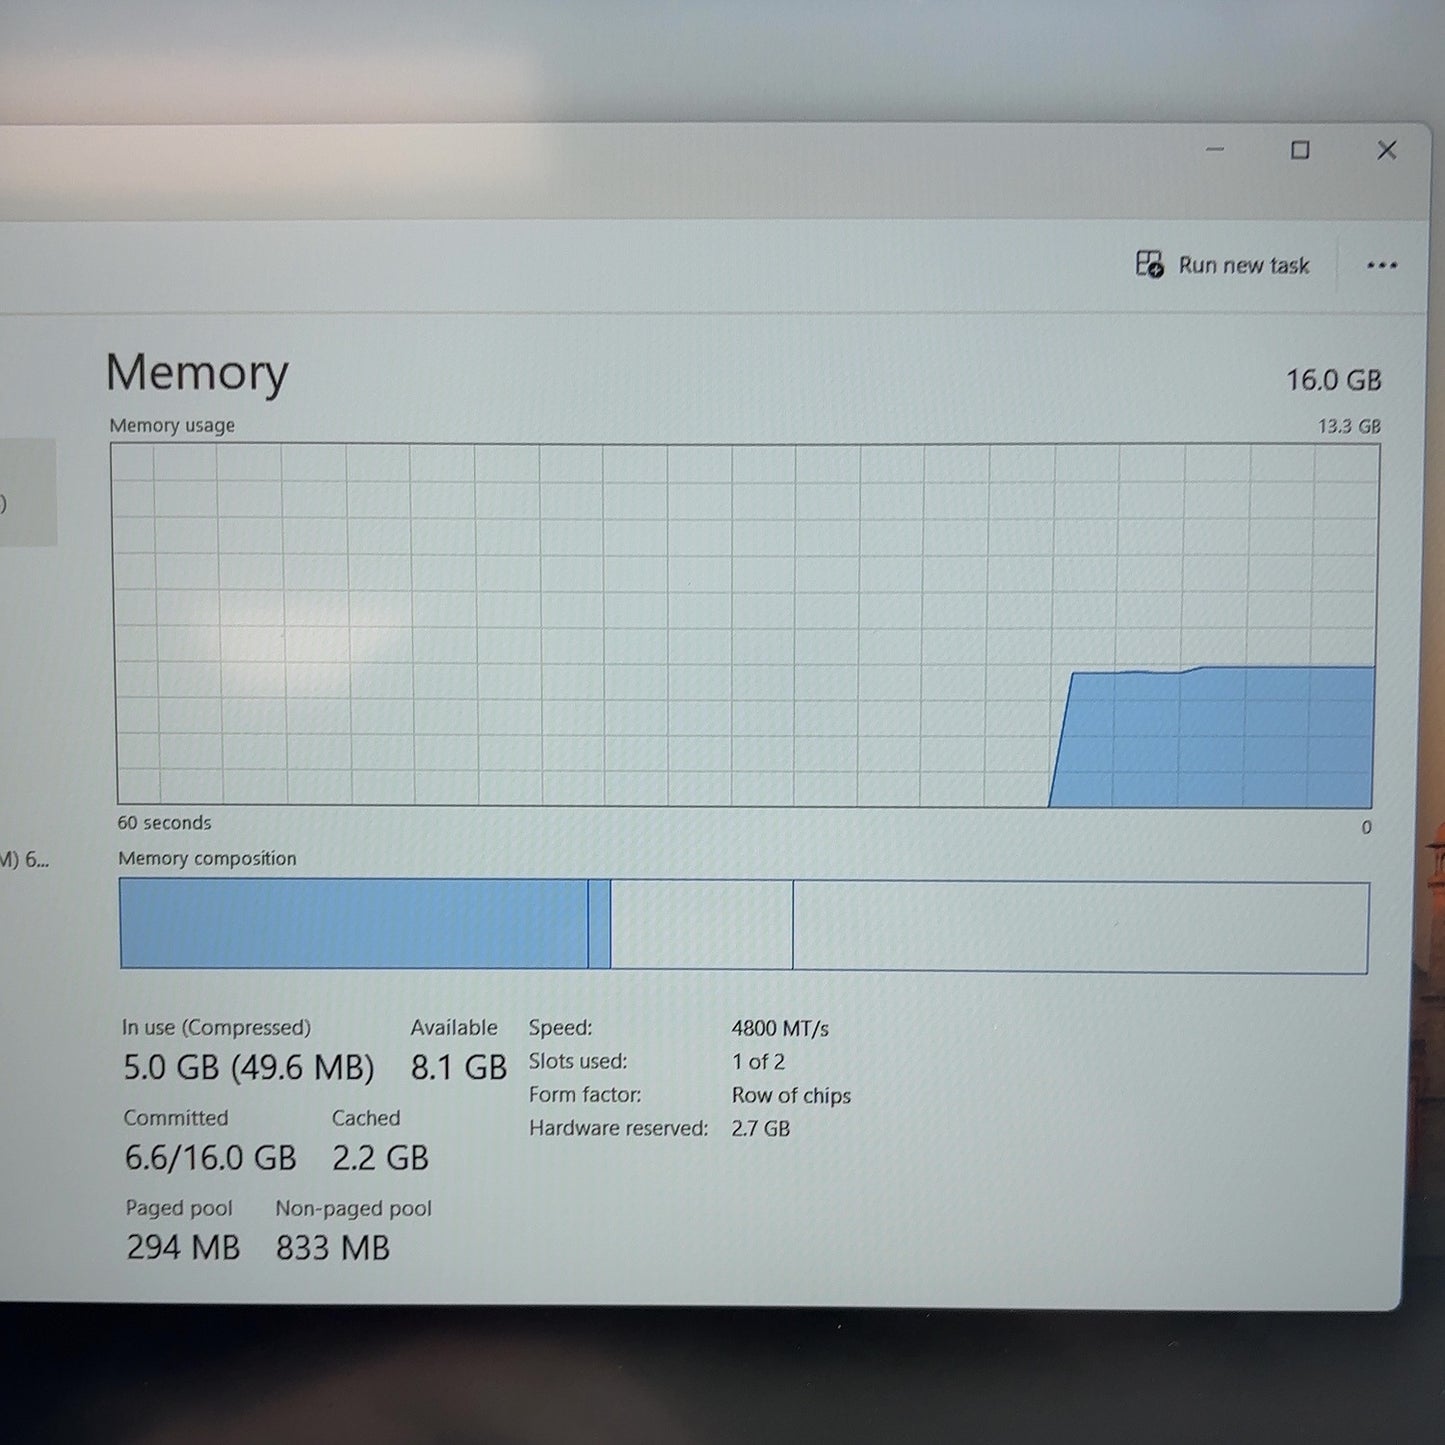Click the Hardware reserved: label
1445x1445 pixels.
pyautogui.click(x=618, y=1128)
